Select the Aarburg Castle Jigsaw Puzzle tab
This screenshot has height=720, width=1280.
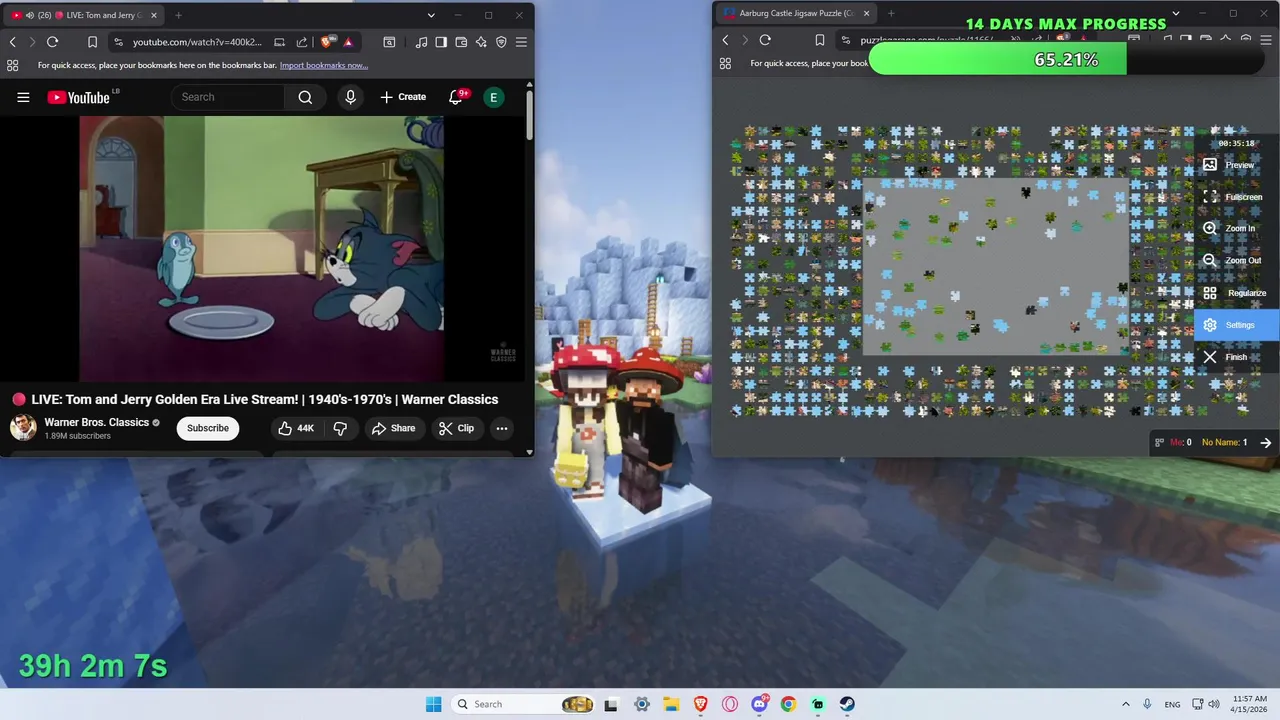click(x=795, y=13)
